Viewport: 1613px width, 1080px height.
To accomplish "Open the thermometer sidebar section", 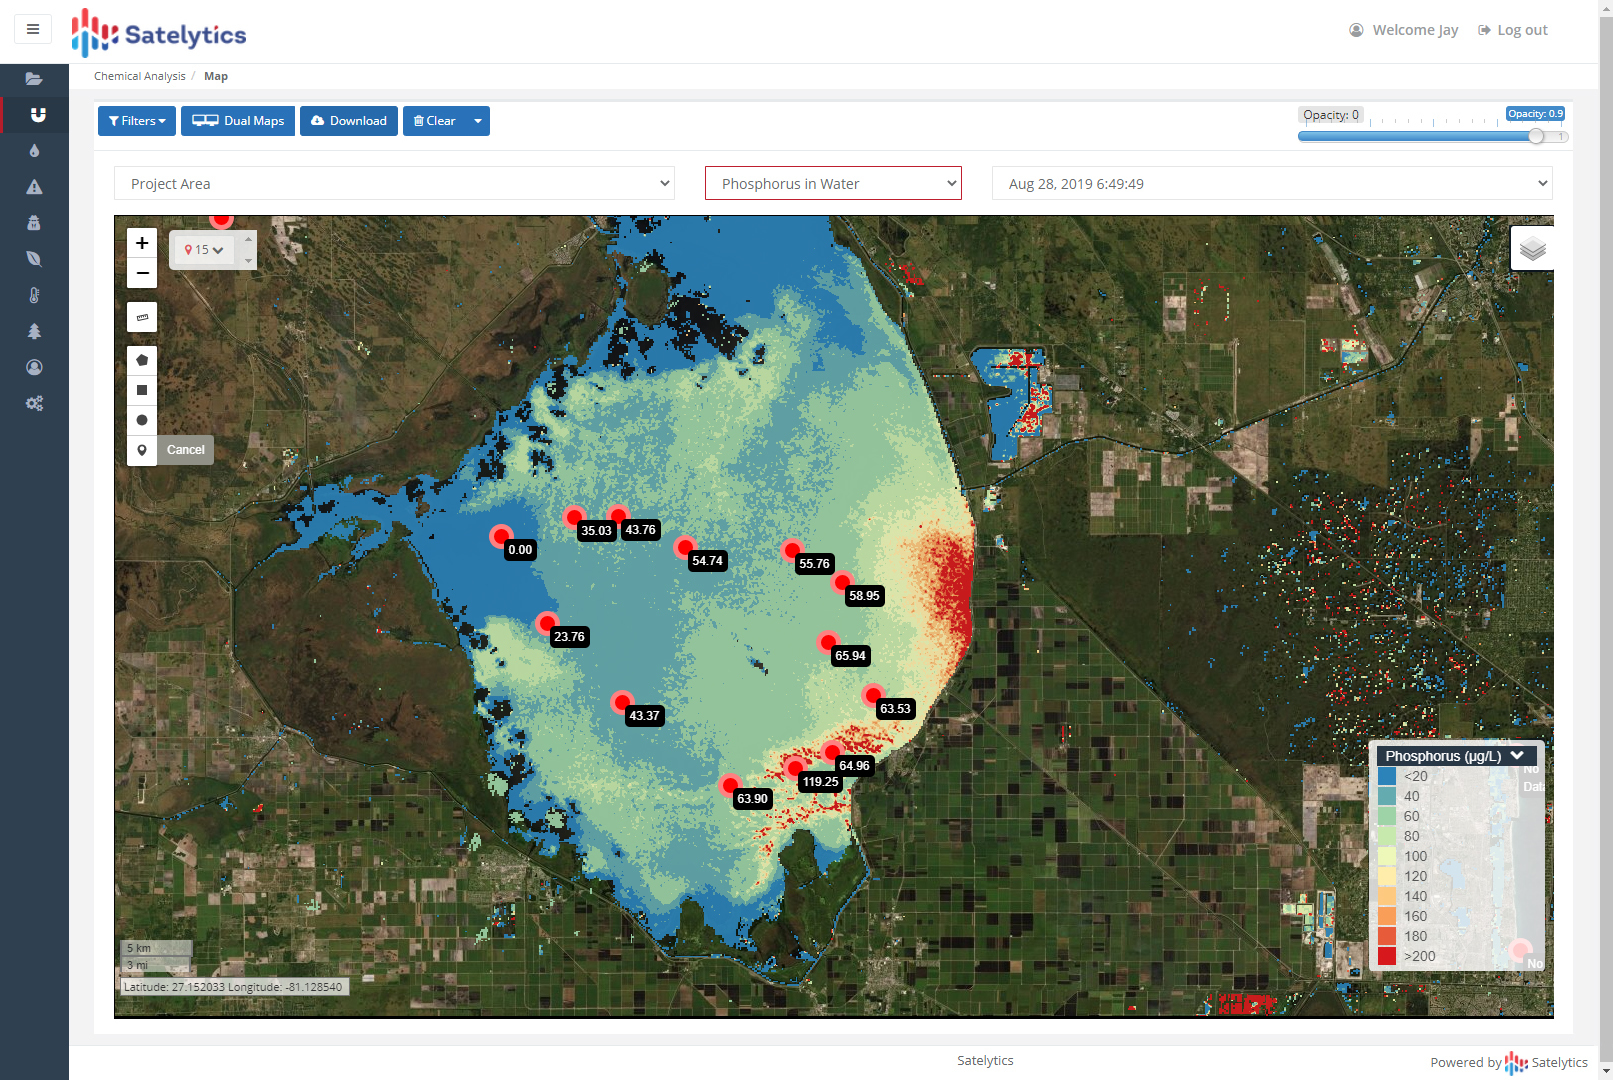I will pos(34,295).
